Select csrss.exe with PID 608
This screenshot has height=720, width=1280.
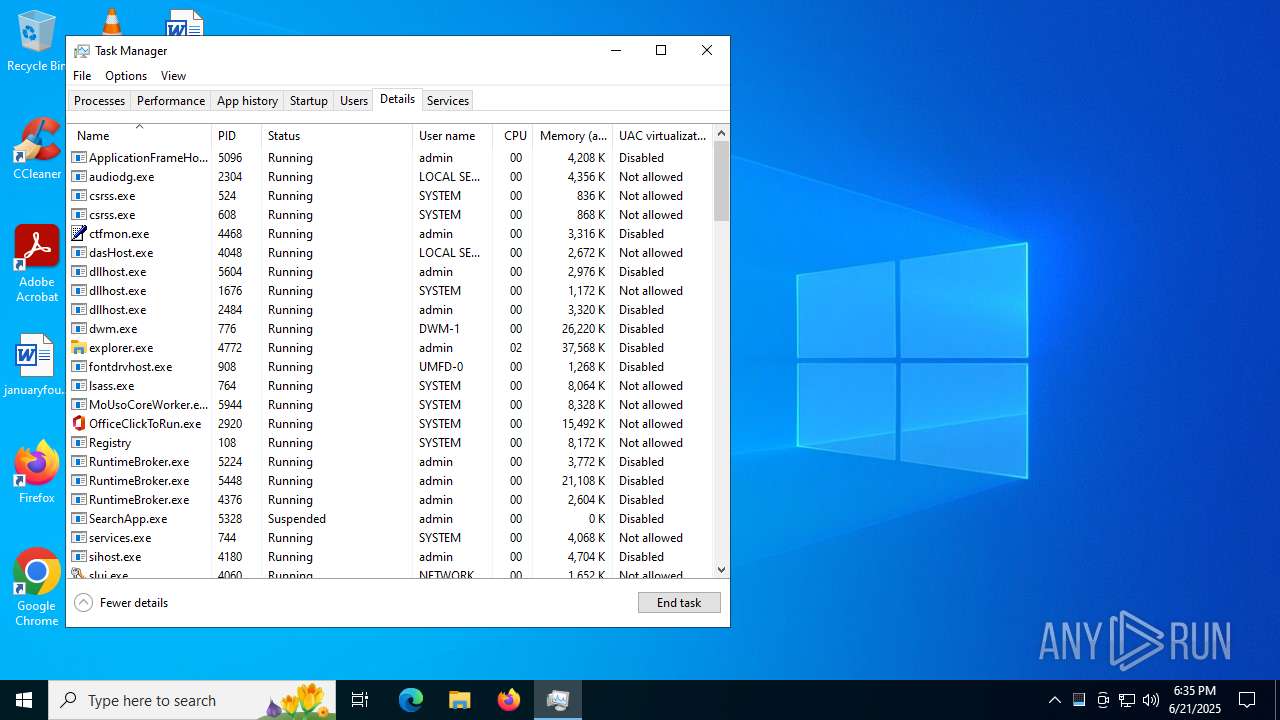tap(390, 215)
